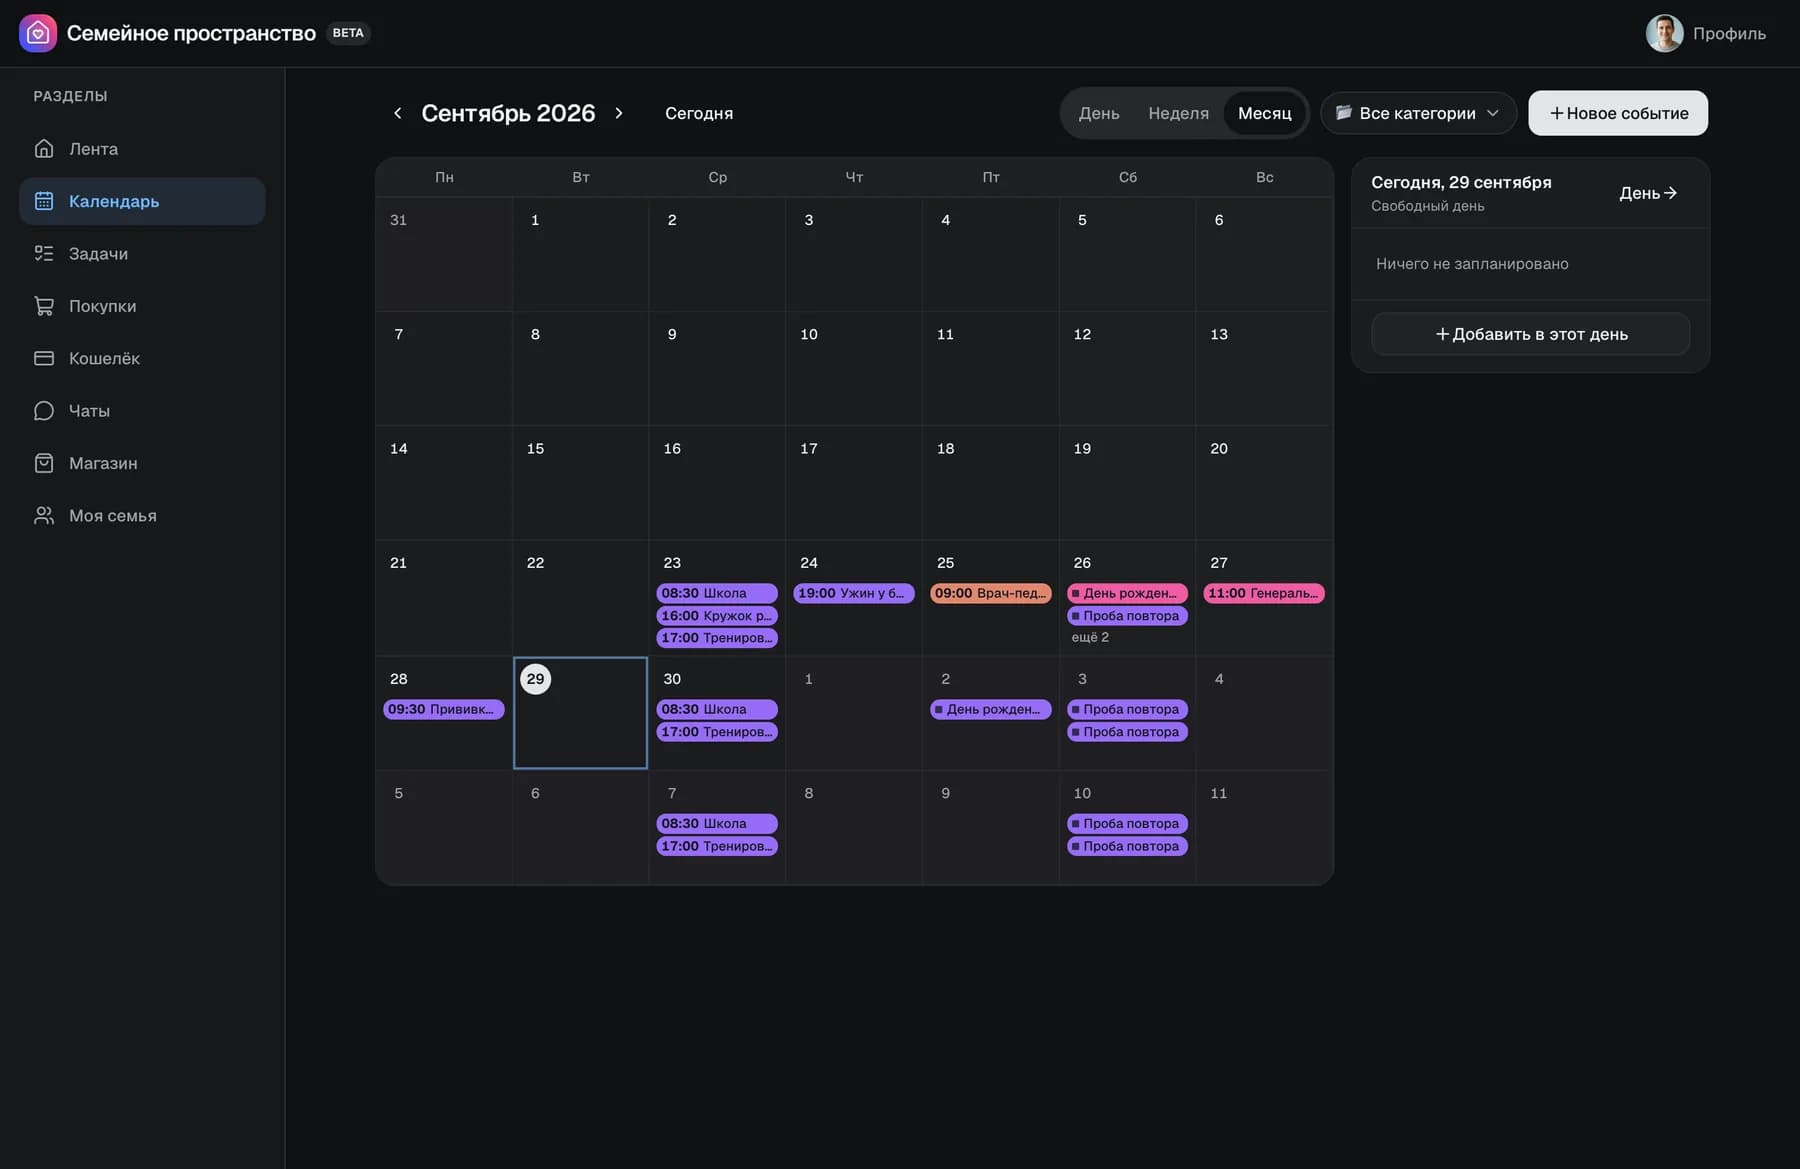Select today's cell 29
The width and height of the screenshot is (1800, 1169).
580,713
